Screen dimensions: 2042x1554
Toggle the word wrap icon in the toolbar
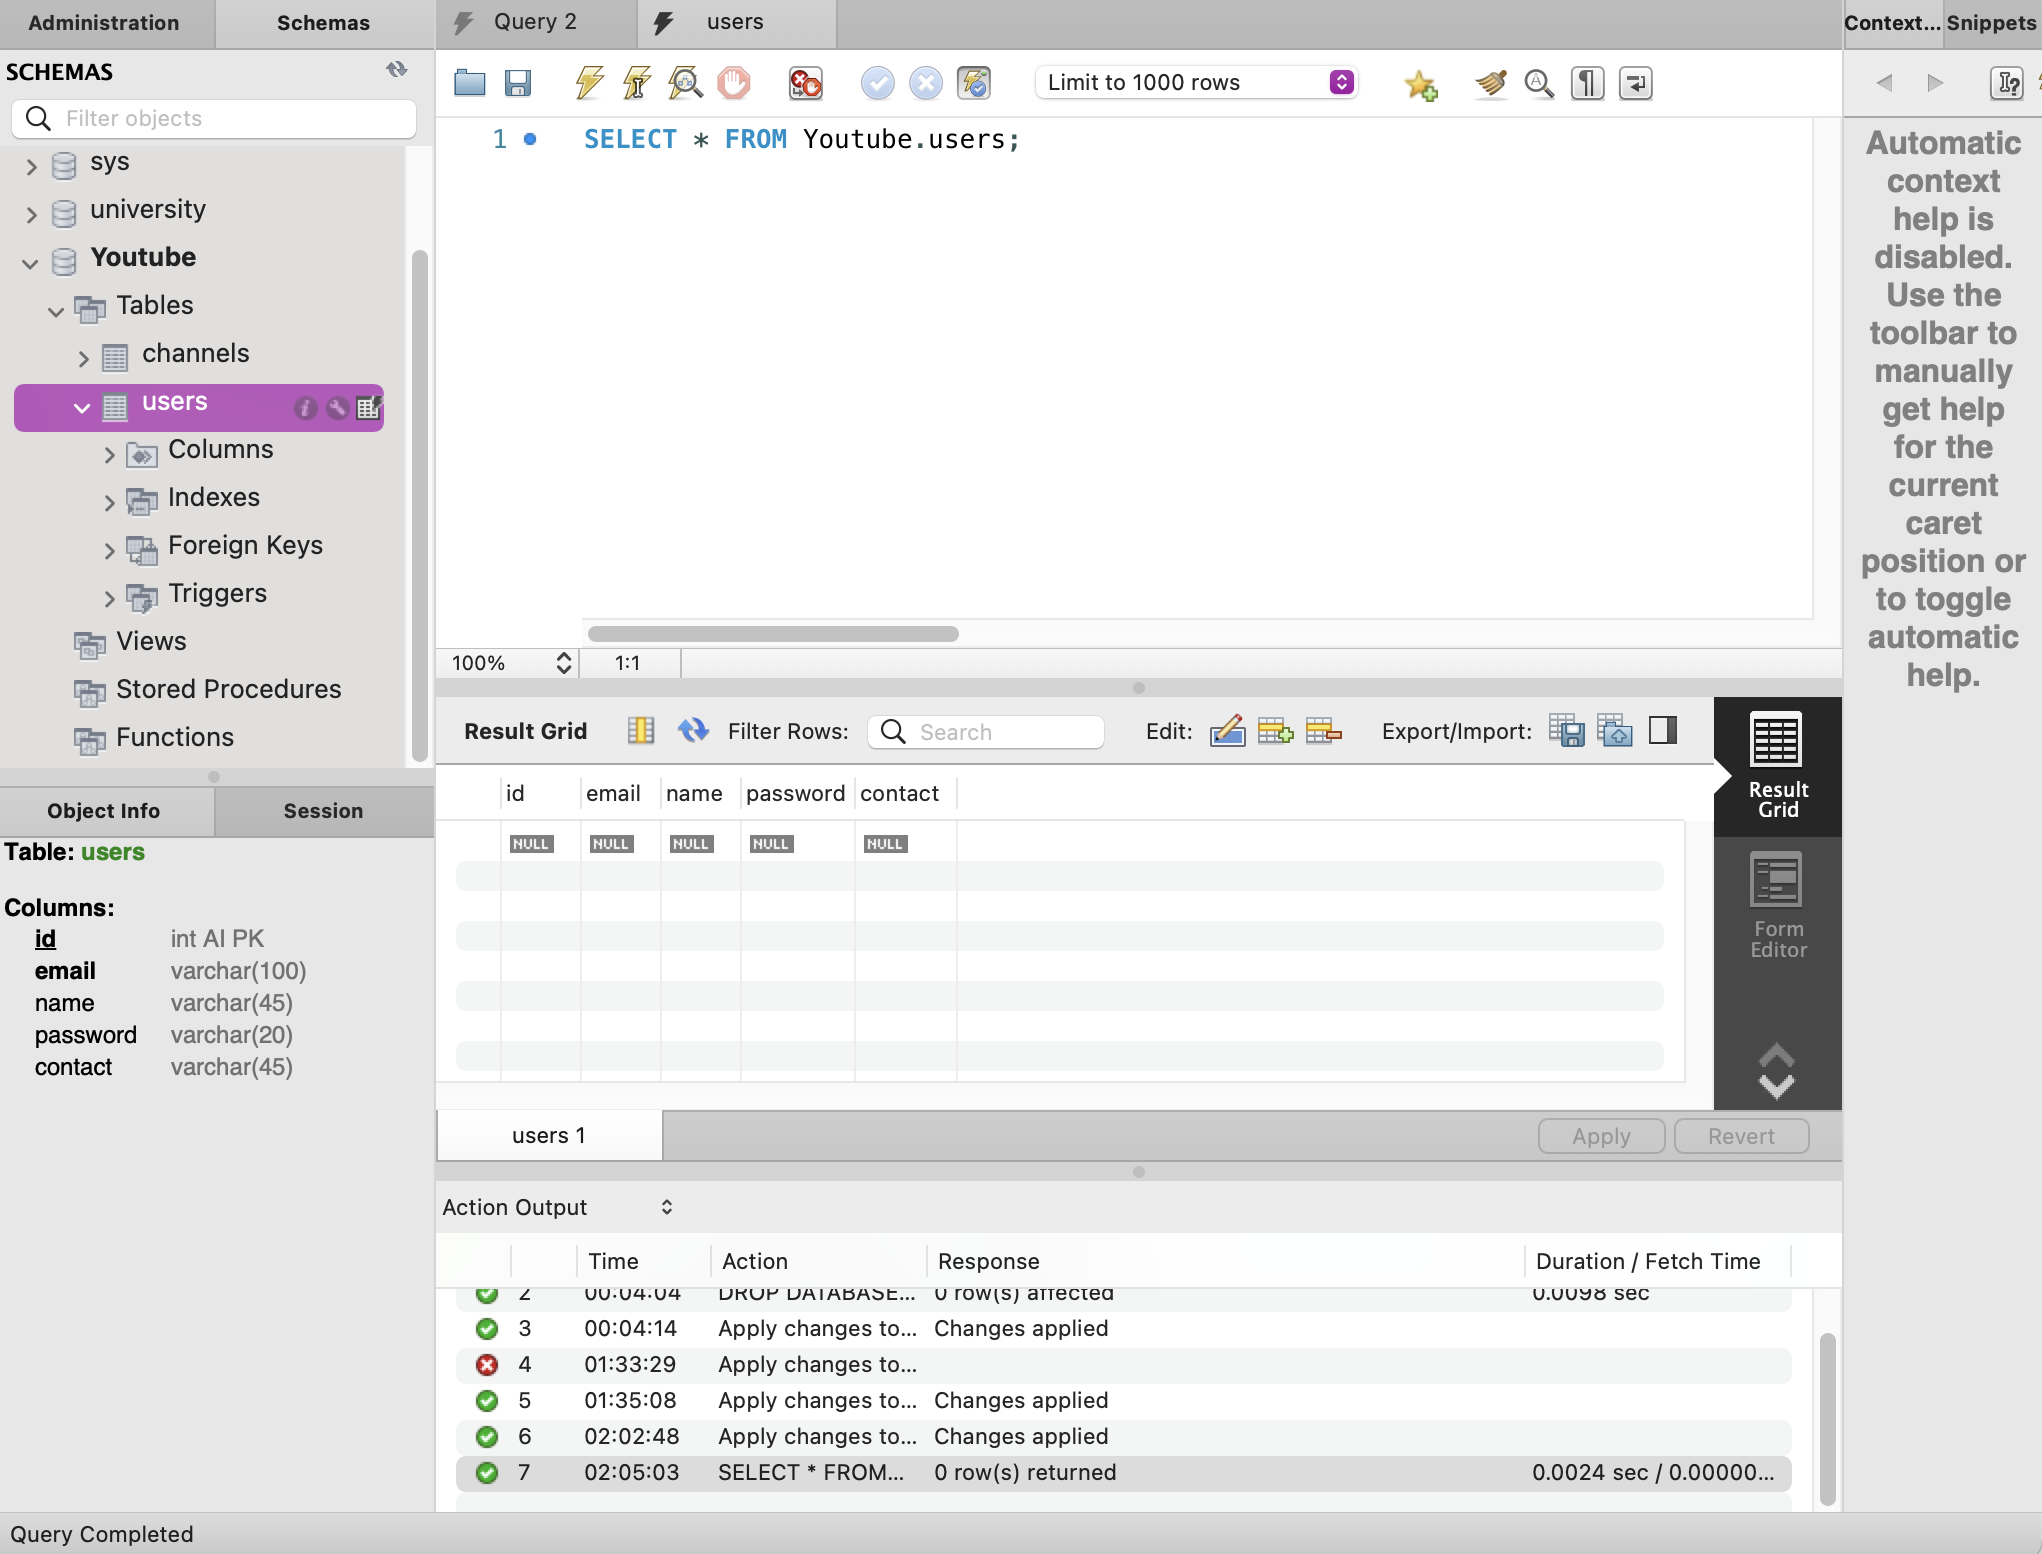[1636, 83]
